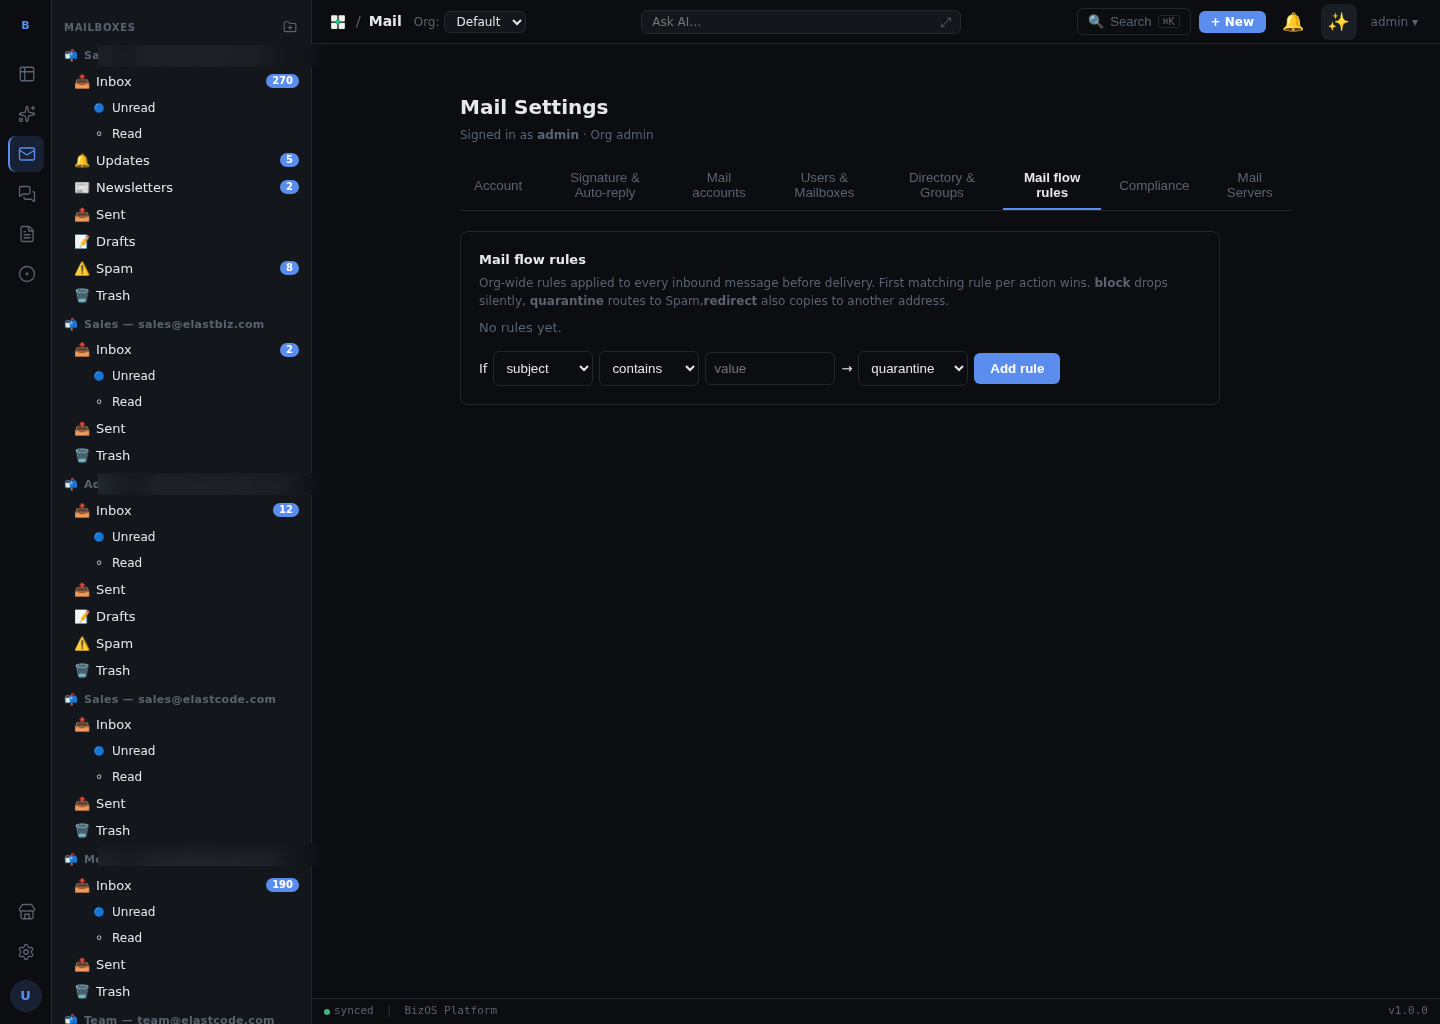Open the subject condition field dropdown
Viewport: 1440px width, 1024px height.
[543, 369]
